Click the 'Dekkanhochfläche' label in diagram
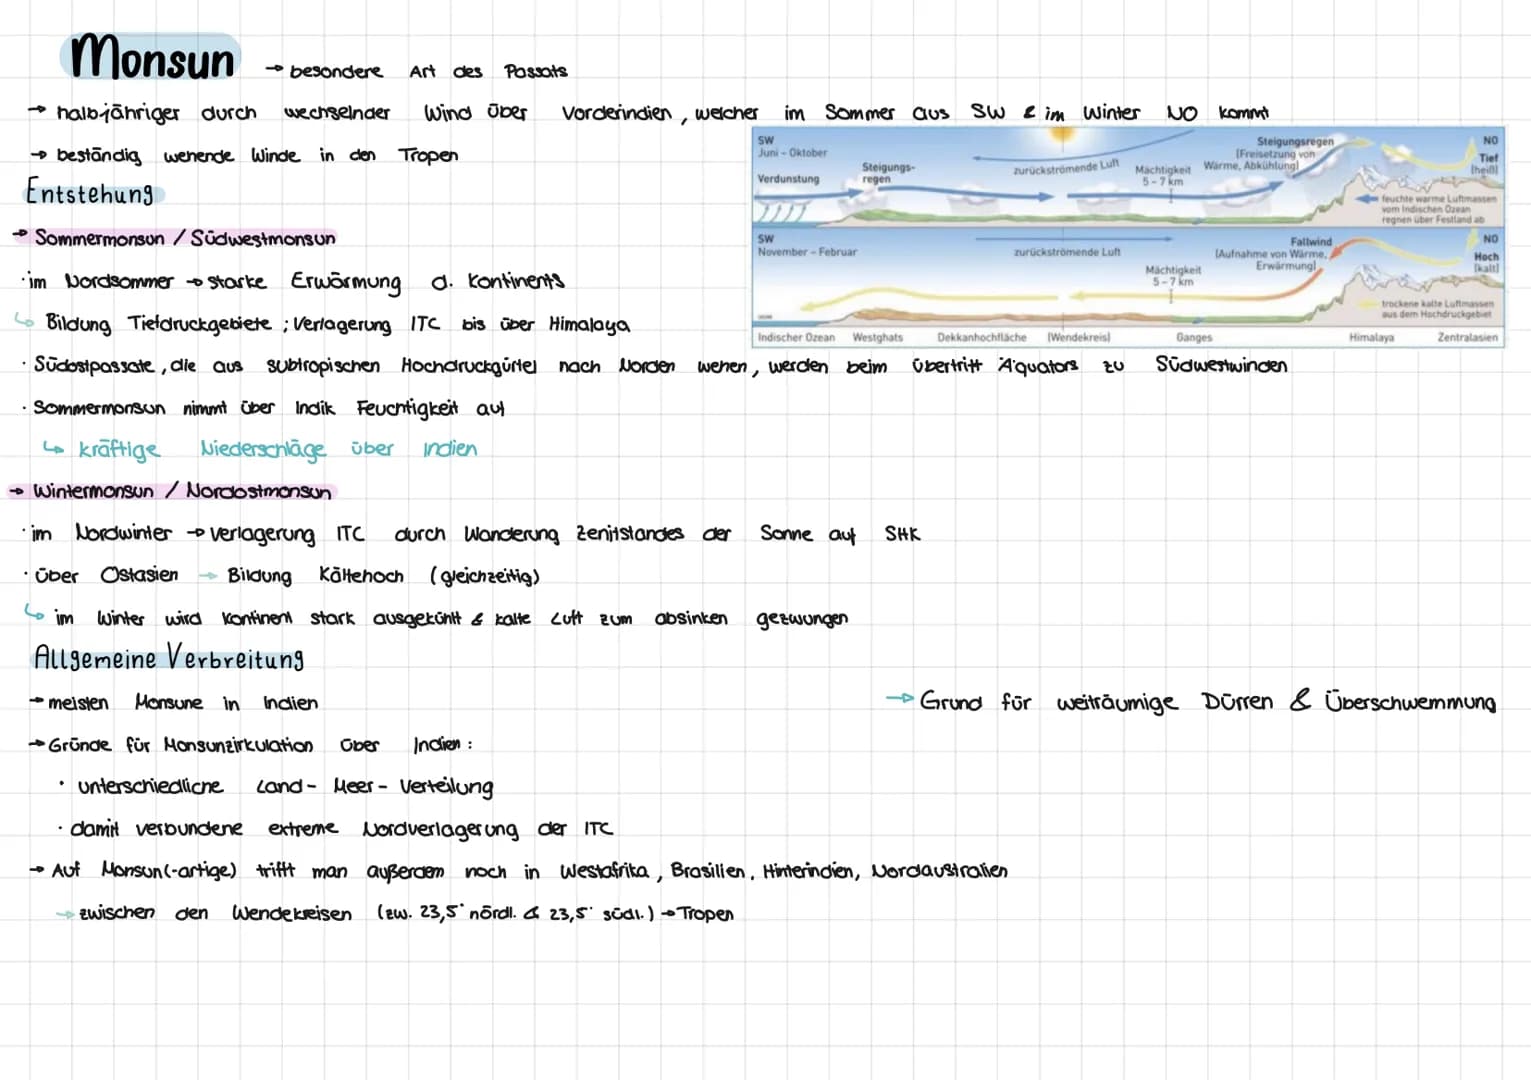1531x1080 pixels. coord(981,338)
